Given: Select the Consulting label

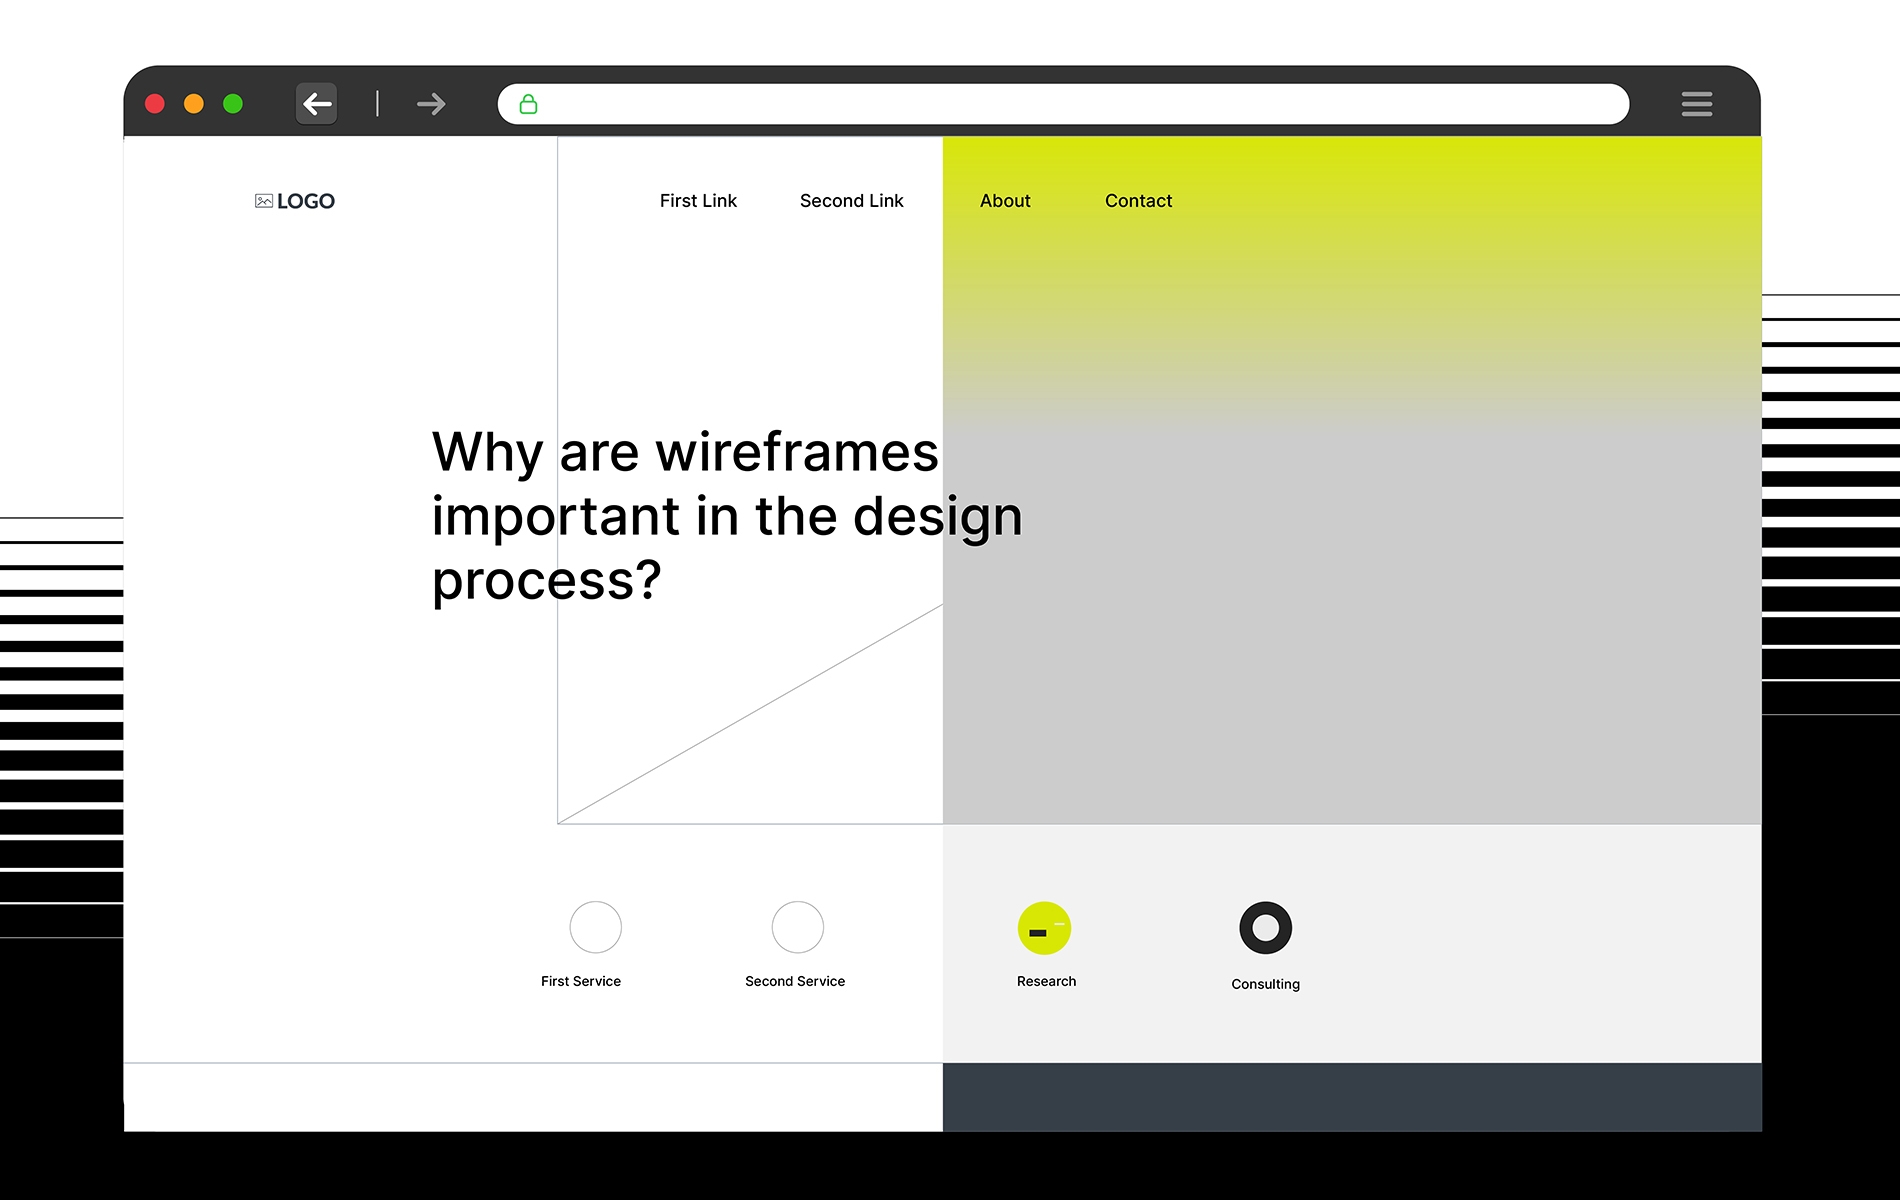Looking at the screenshot, I should (1266, 984).
